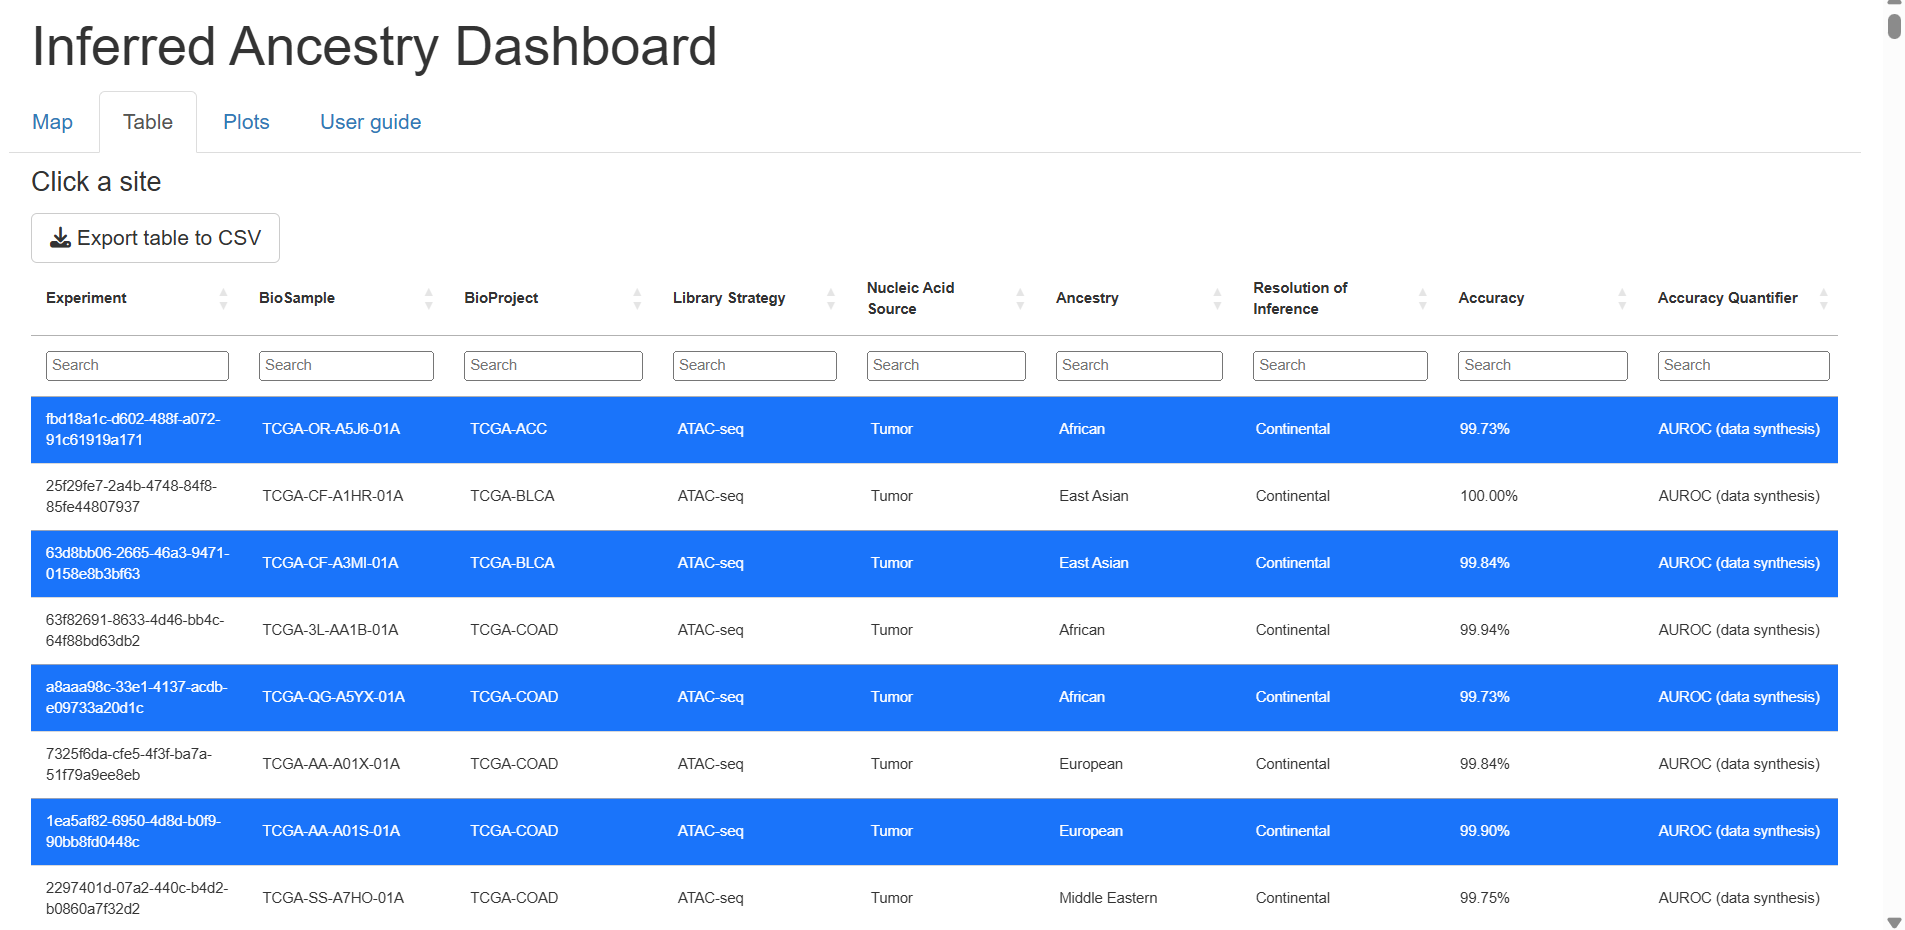This screenshot has width=1905, height=930.
Task: Open the Map tab
Action: pyautogui.click(x=52, y=122)
